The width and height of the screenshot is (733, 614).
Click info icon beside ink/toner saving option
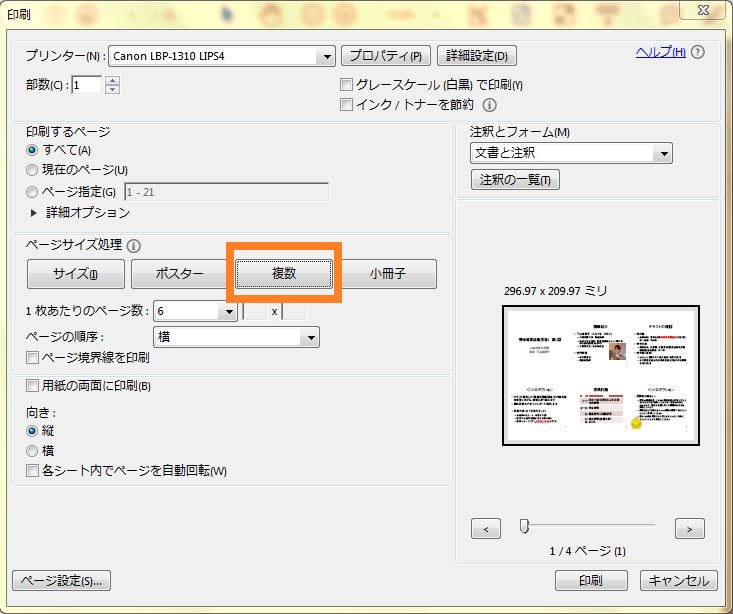click(x=490, y=104)
